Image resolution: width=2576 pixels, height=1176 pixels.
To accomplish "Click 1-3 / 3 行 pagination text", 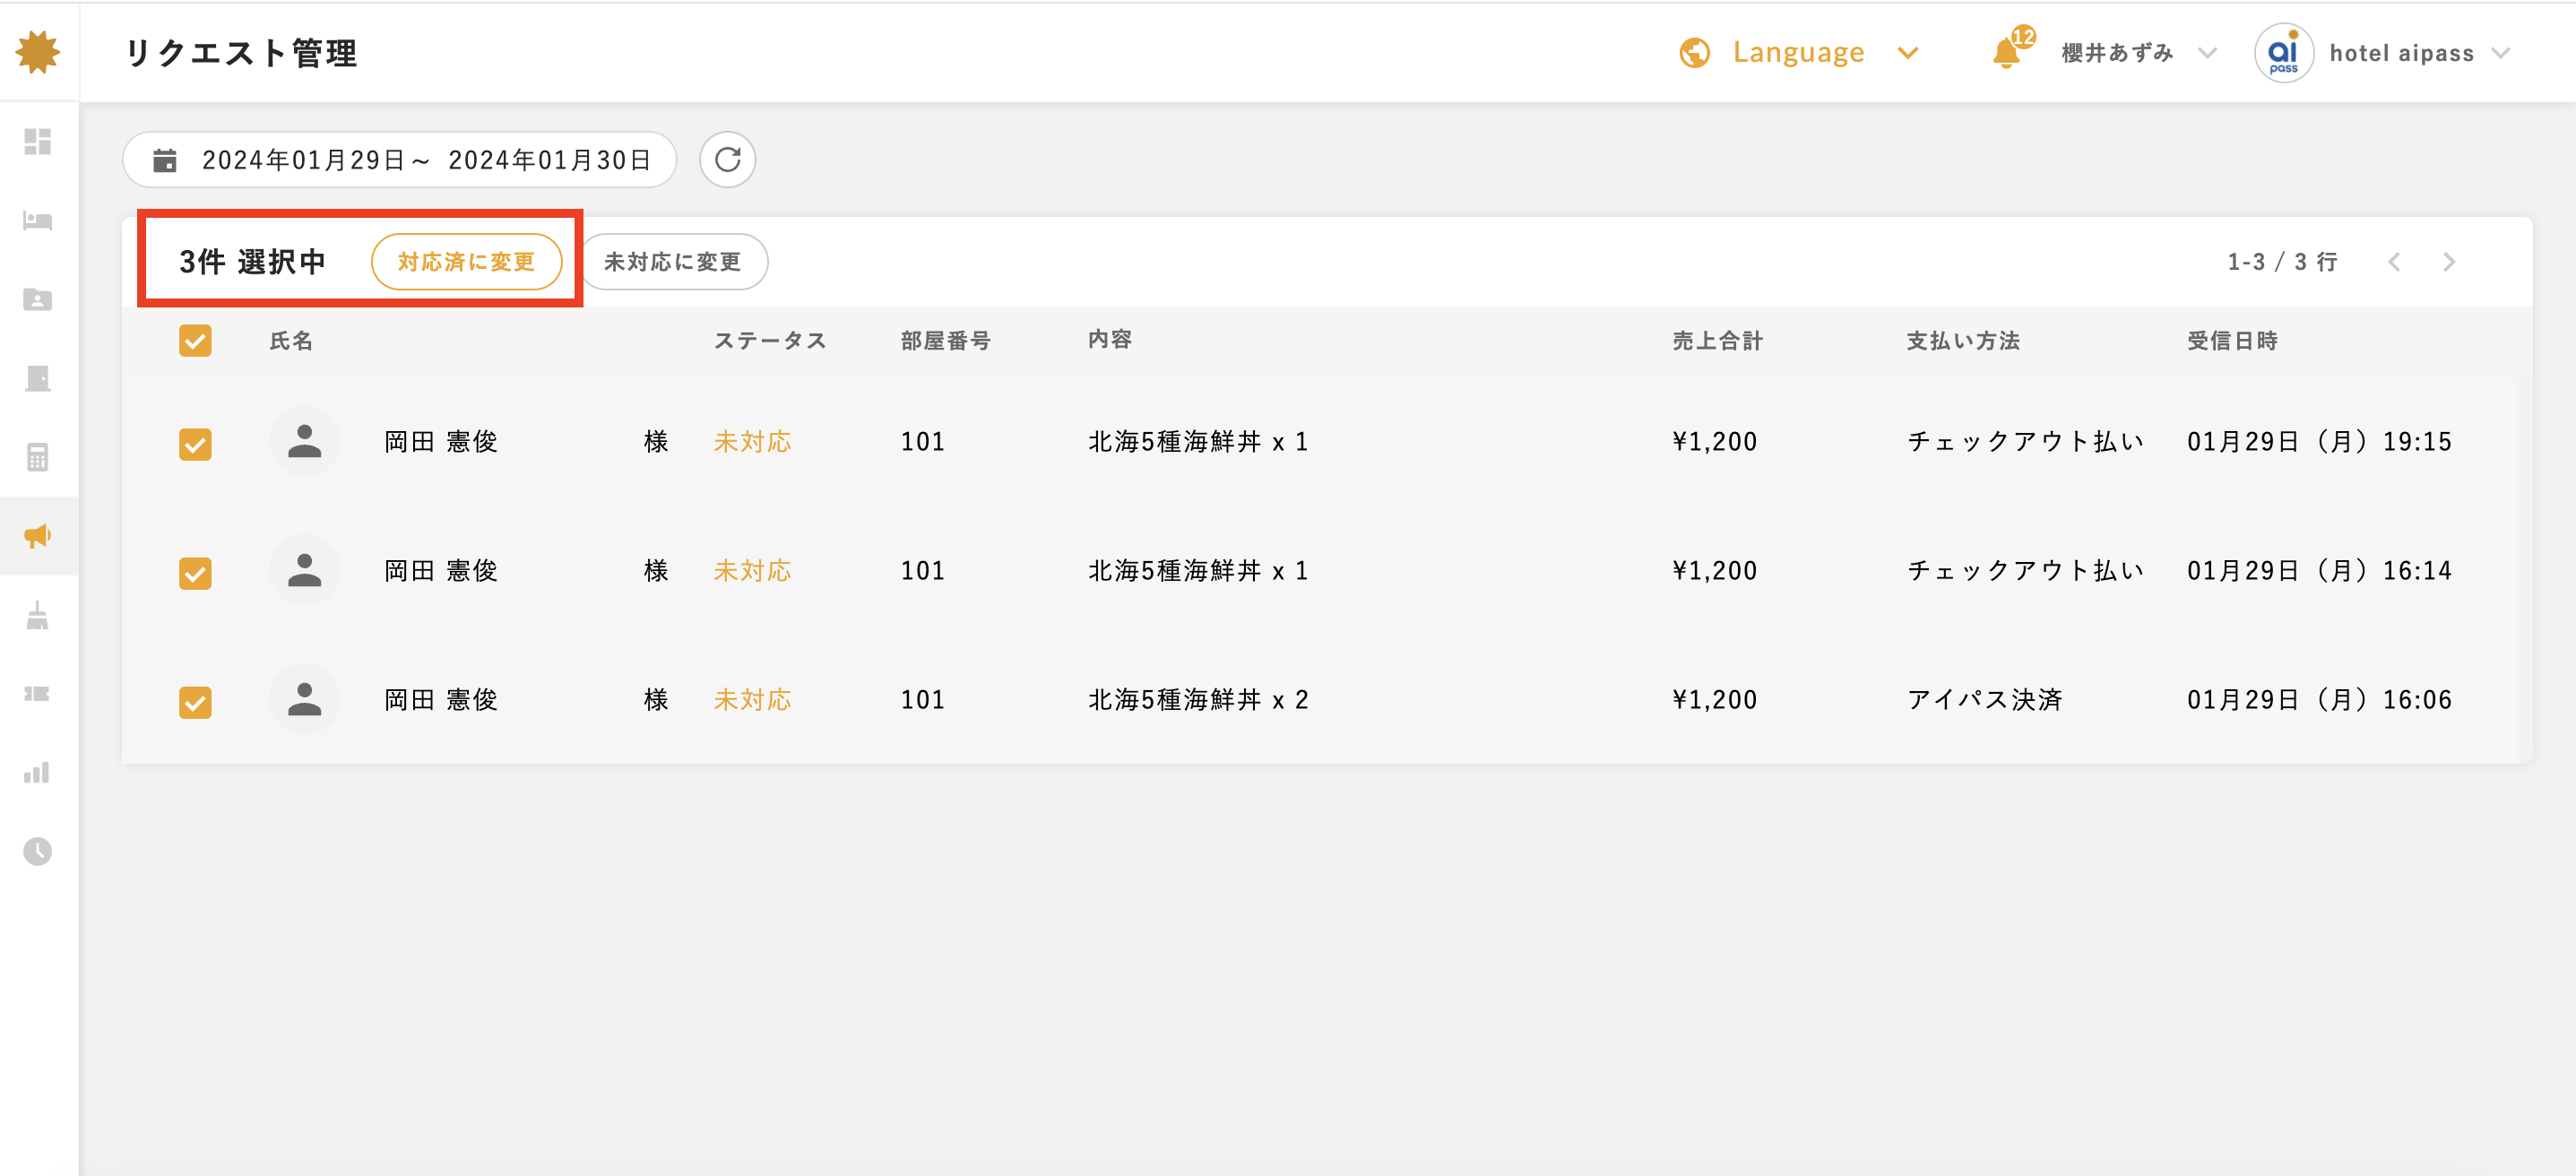I will (2282, 262).
